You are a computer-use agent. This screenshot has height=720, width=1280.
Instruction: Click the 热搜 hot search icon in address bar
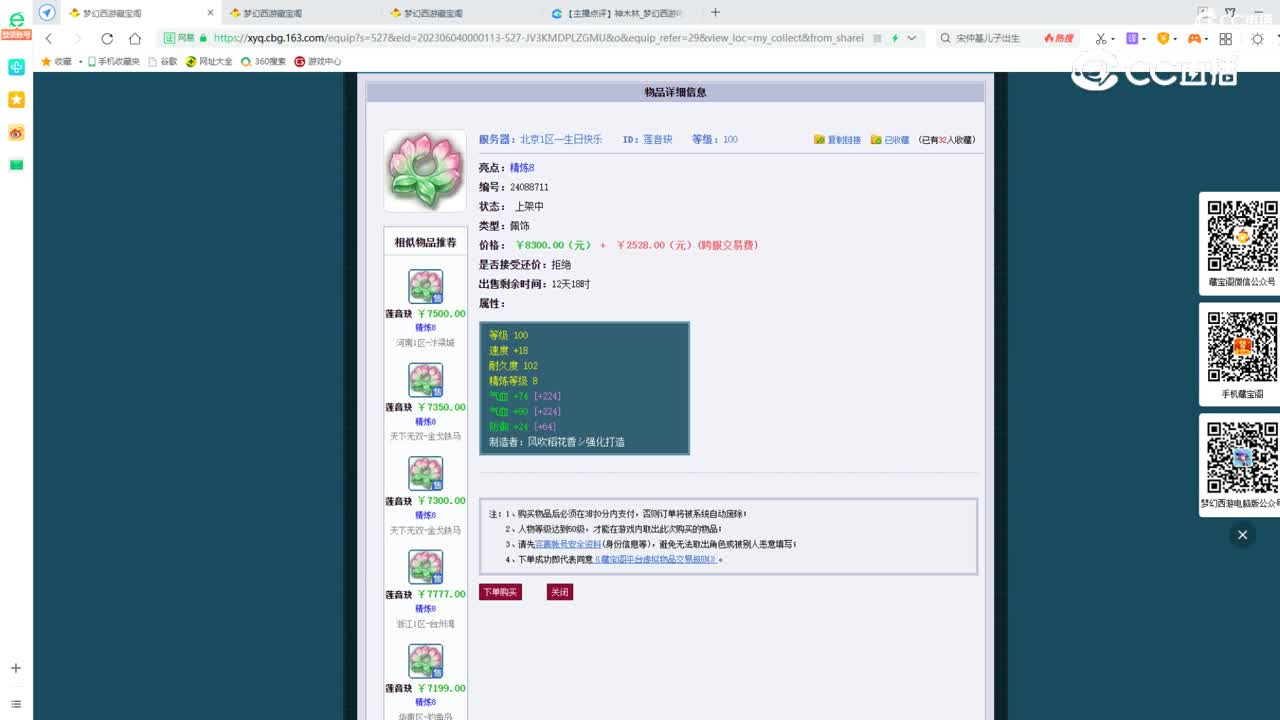click(x=1055, y=38)
